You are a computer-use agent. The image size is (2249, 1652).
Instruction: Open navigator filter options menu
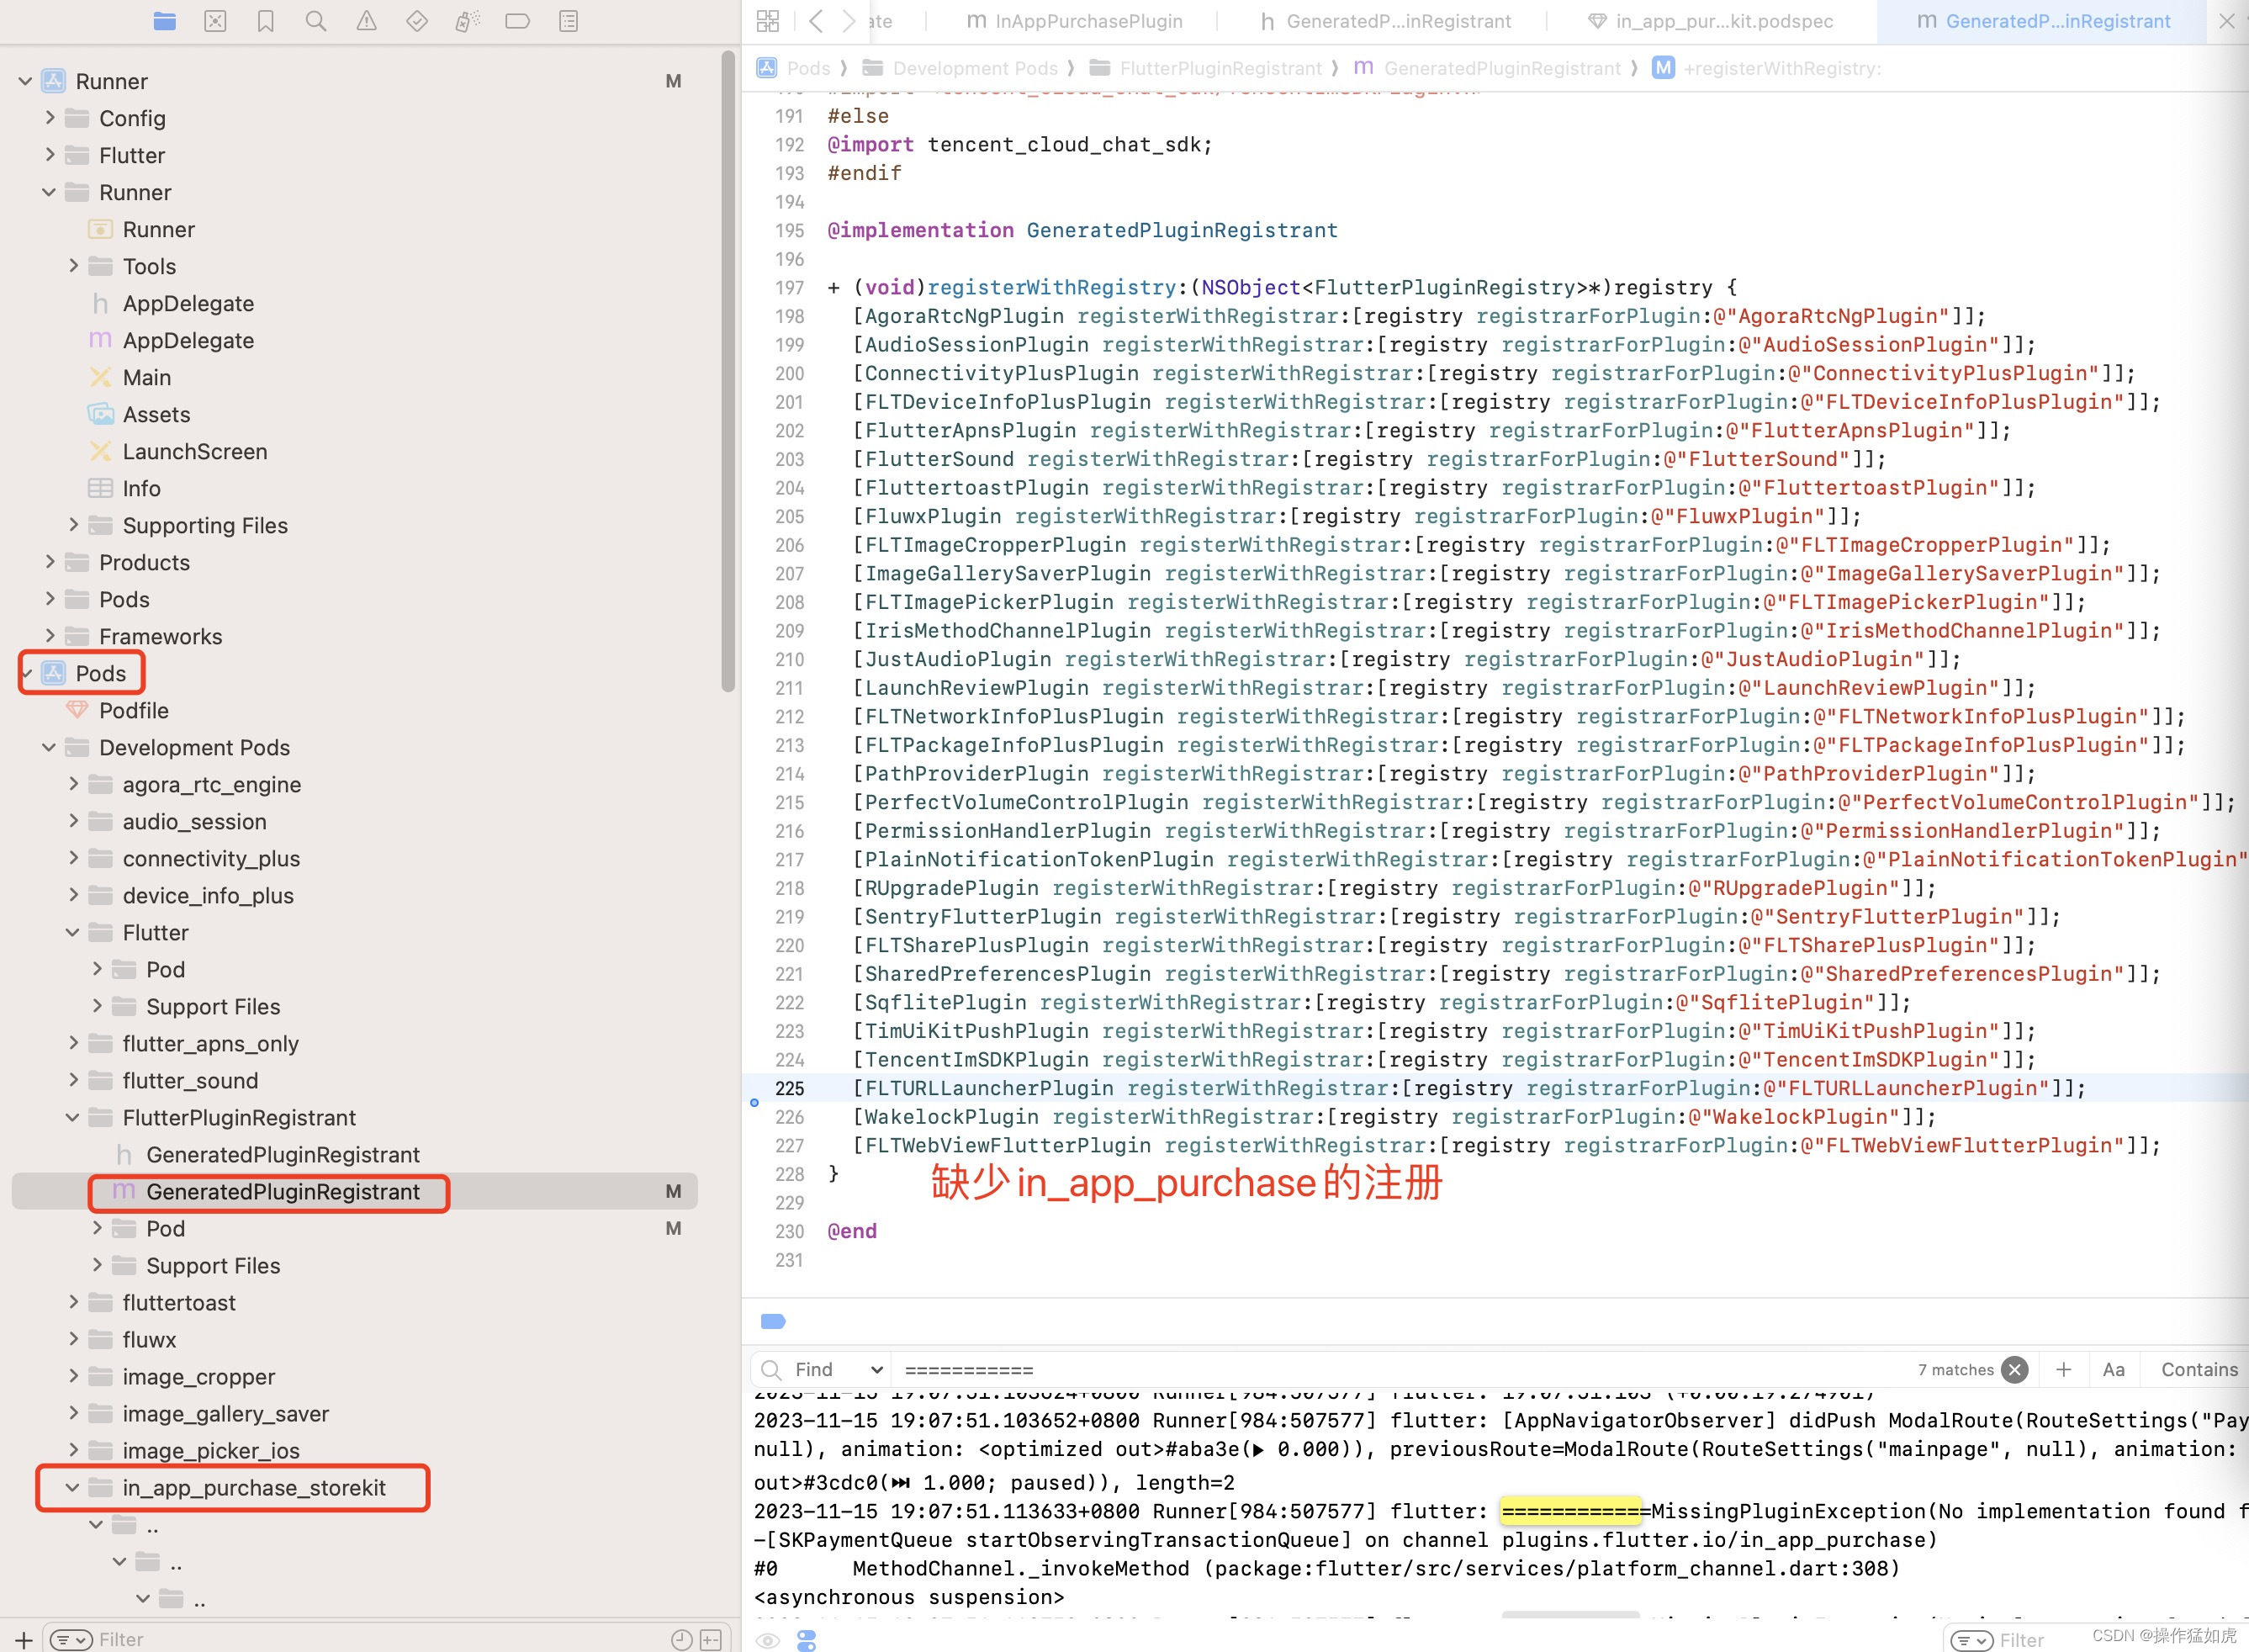[70, 1639]
